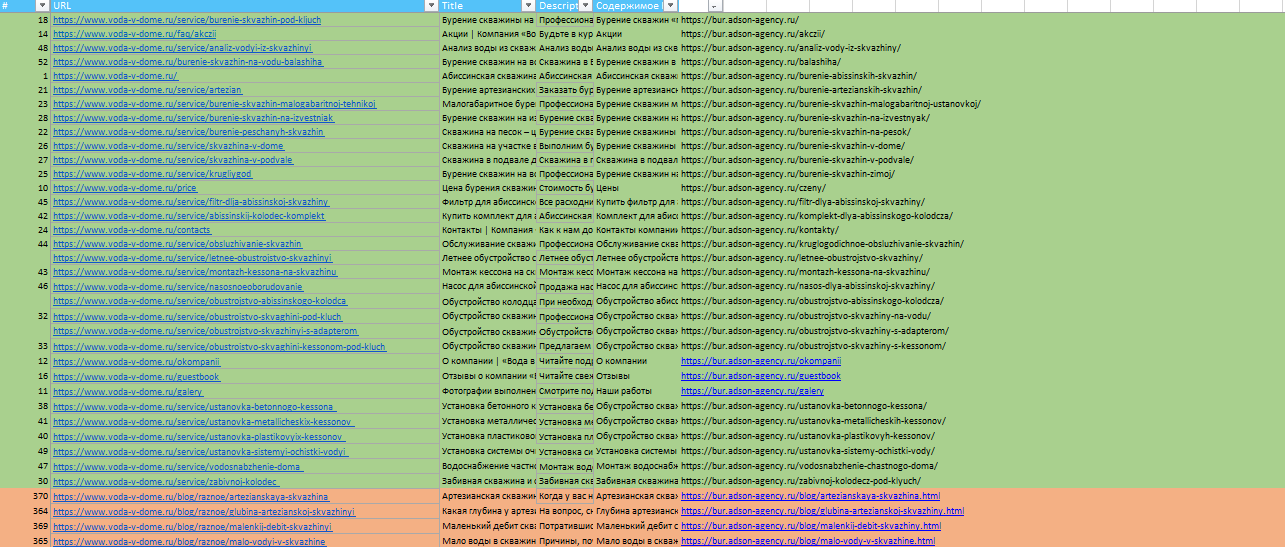The width and height of the screenshot is (1285, 547).
Task: Open the voda-v-dome ustanovka-sistemyi-ochistki-vodyi link
Action: pyautogui.click(x=201, y=451)
